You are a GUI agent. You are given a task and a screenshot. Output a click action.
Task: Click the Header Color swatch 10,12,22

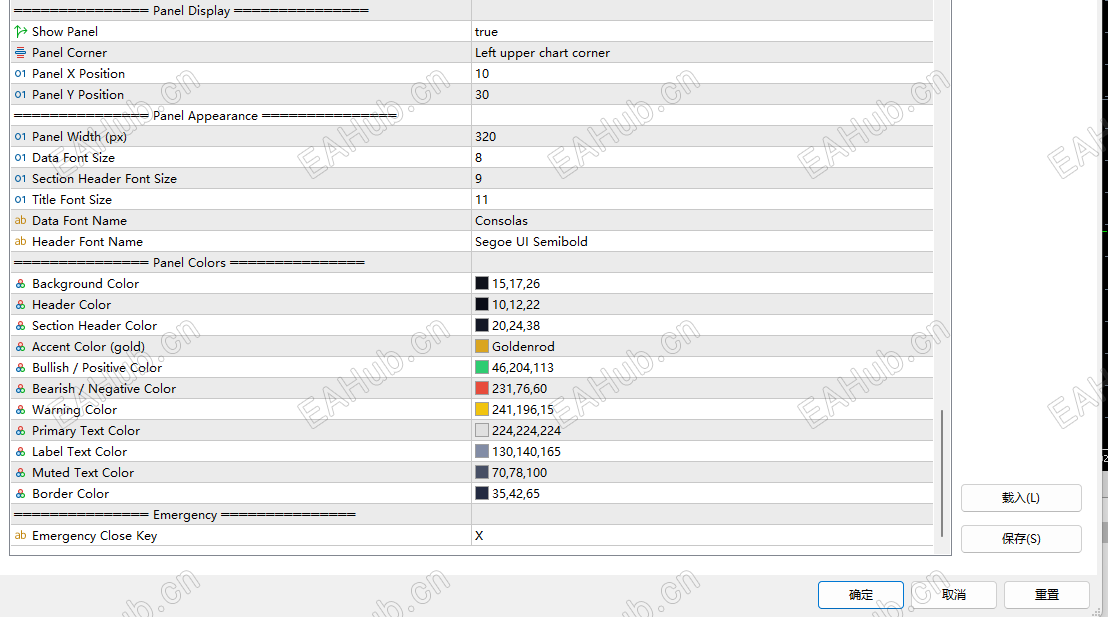pos(482,305)
